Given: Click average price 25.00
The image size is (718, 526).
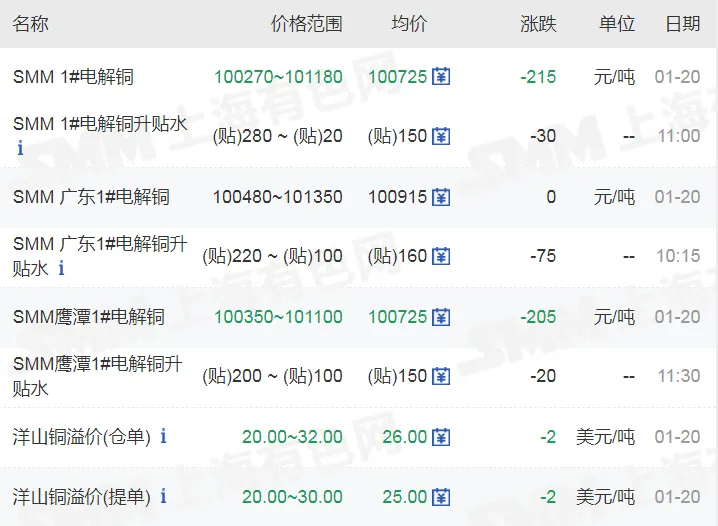Looking at the screenshot, I should tap(405, 497).
